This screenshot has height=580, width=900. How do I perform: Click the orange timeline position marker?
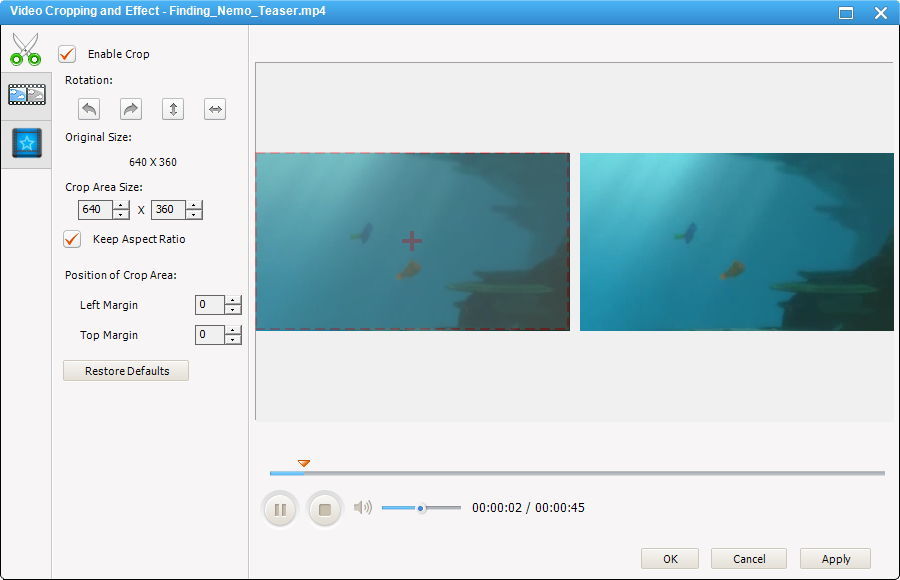302,463
